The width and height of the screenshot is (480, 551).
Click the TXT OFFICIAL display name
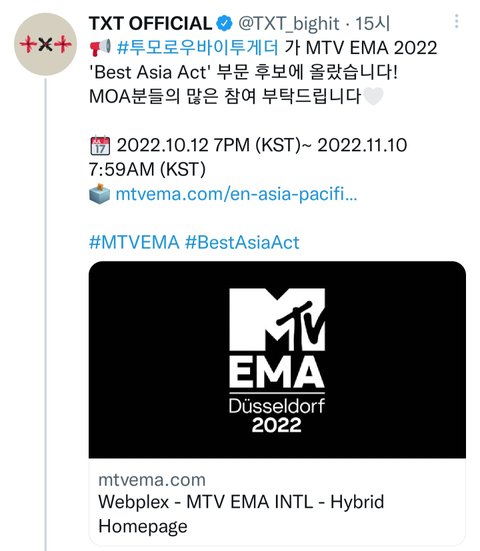(x=151, y=24)
